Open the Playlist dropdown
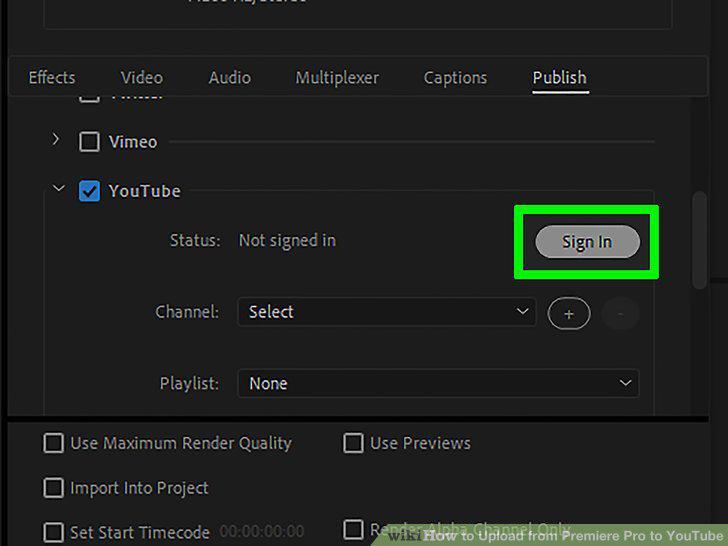 tap(438, 383)
